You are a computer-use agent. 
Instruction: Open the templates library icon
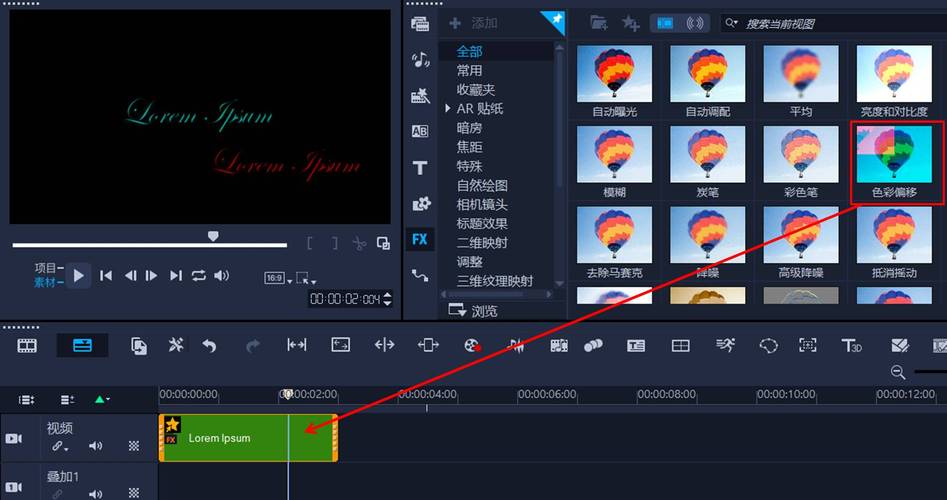(x=420, y=95)
